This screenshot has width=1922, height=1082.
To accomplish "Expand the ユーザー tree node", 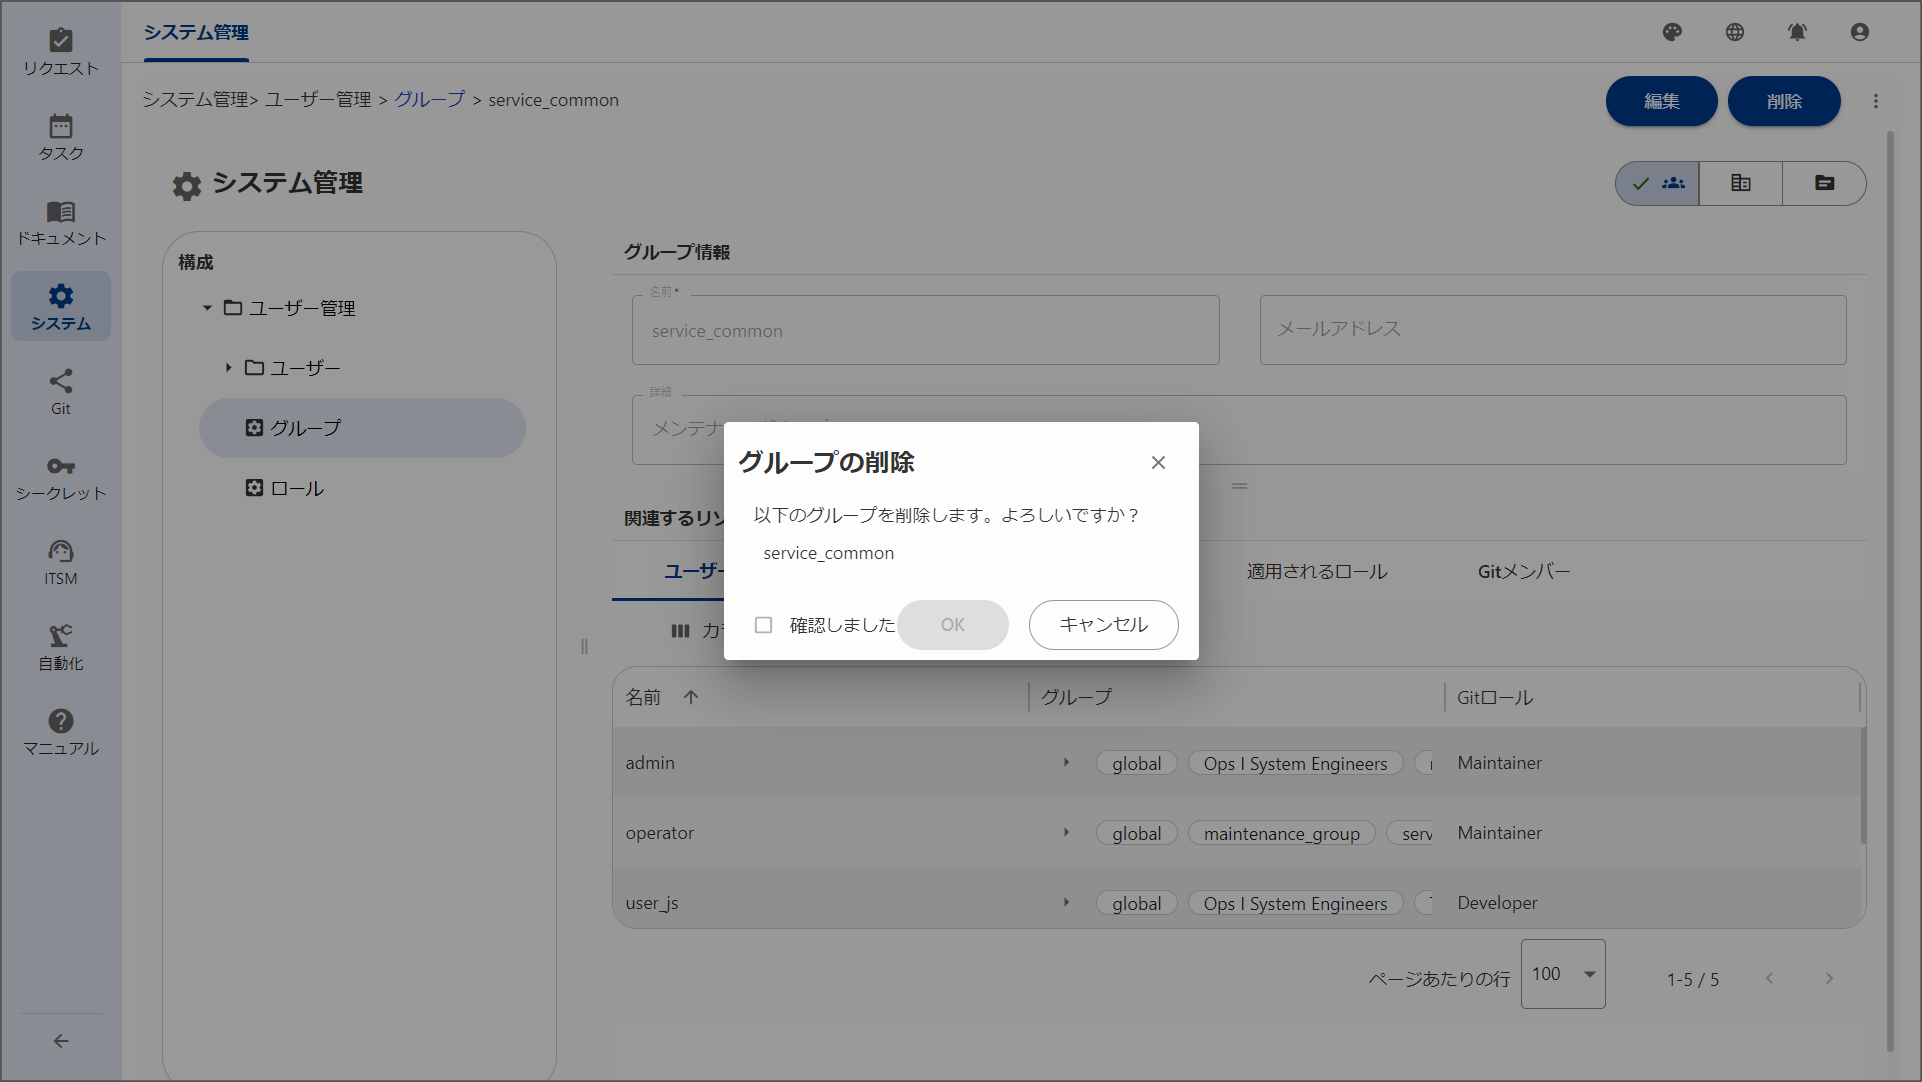I will click(228, 368).
